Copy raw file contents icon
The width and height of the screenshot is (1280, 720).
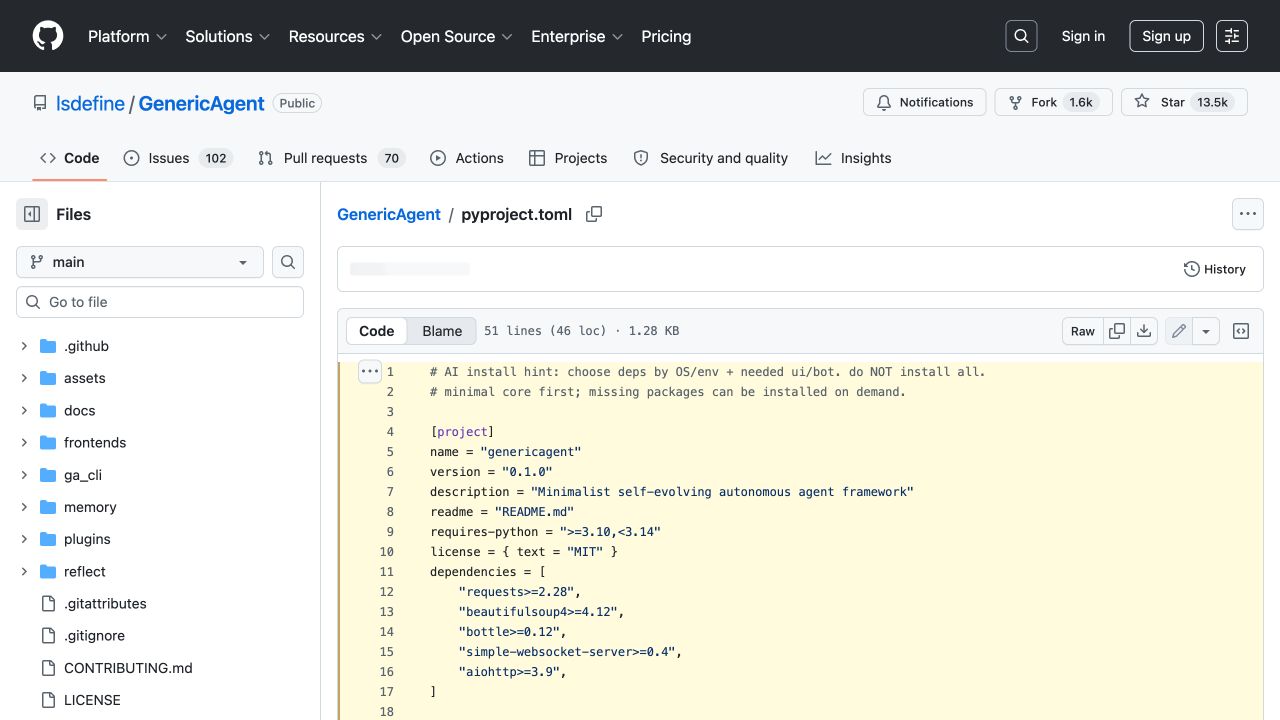1117,331
